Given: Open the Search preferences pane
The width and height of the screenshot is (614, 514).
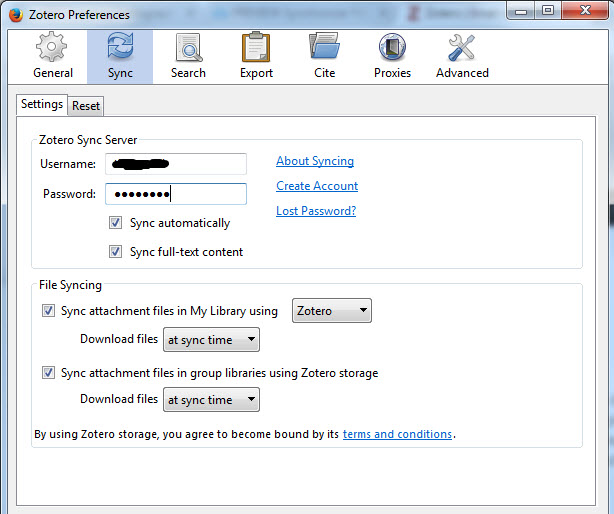Looking at the screenshot, I should point(188,56).
